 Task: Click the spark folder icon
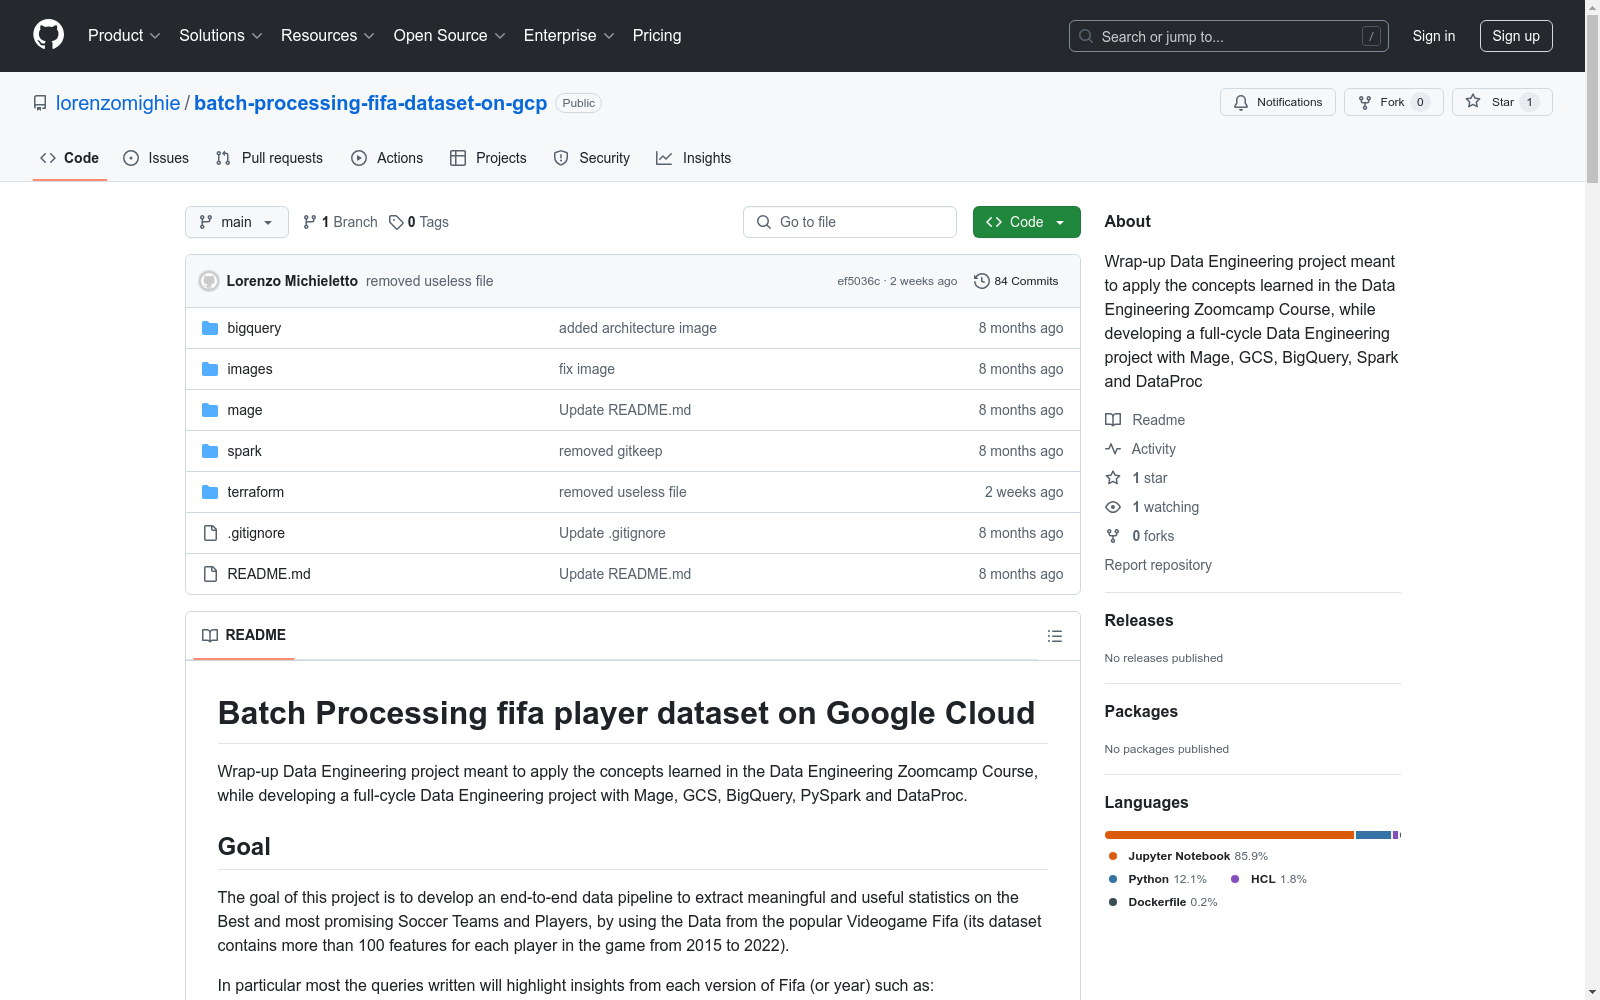pyautogui.click(x=210, y=451)
